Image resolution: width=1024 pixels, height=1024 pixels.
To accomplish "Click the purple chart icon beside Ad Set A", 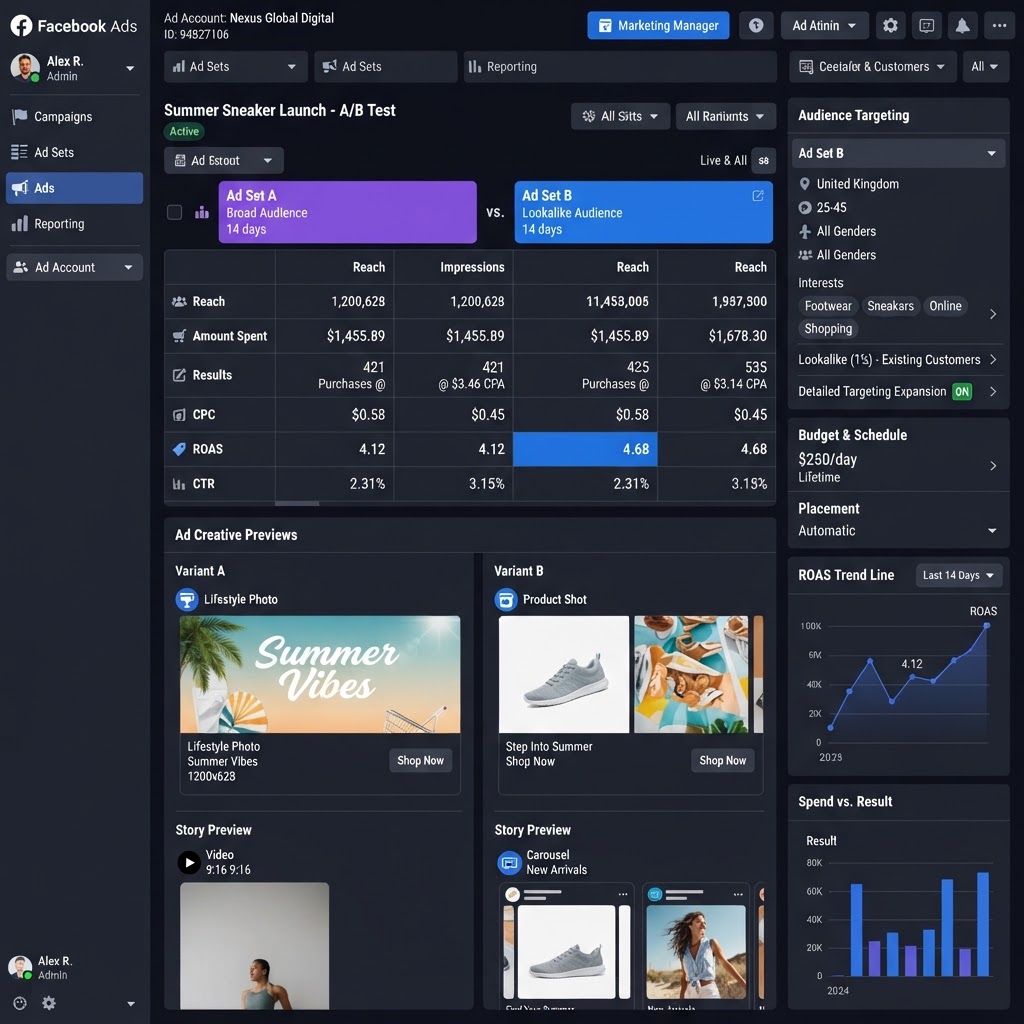I will pos(202,212).
